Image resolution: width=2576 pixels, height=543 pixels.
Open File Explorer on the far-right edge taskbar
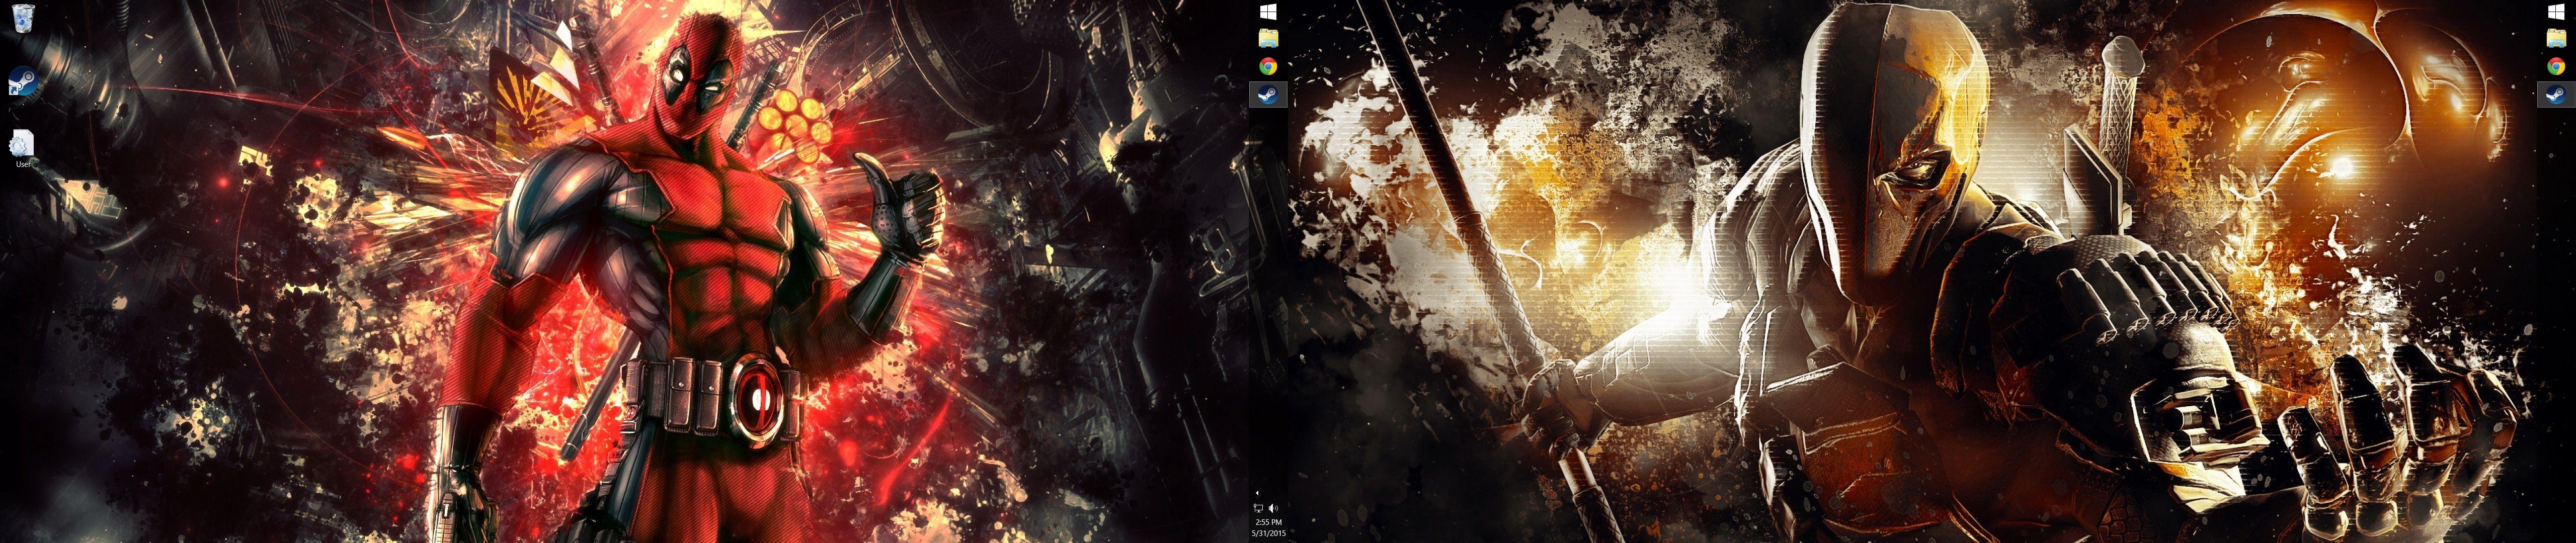2557,39
